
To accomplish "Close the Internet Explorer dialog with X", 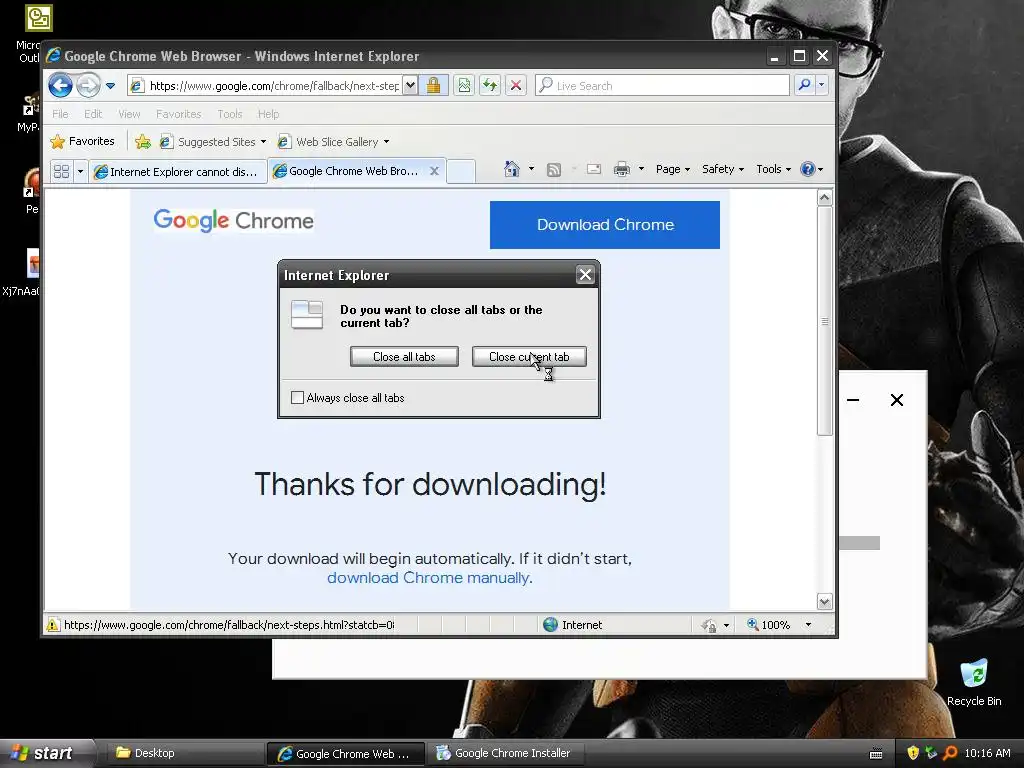I will coord(585,275).
